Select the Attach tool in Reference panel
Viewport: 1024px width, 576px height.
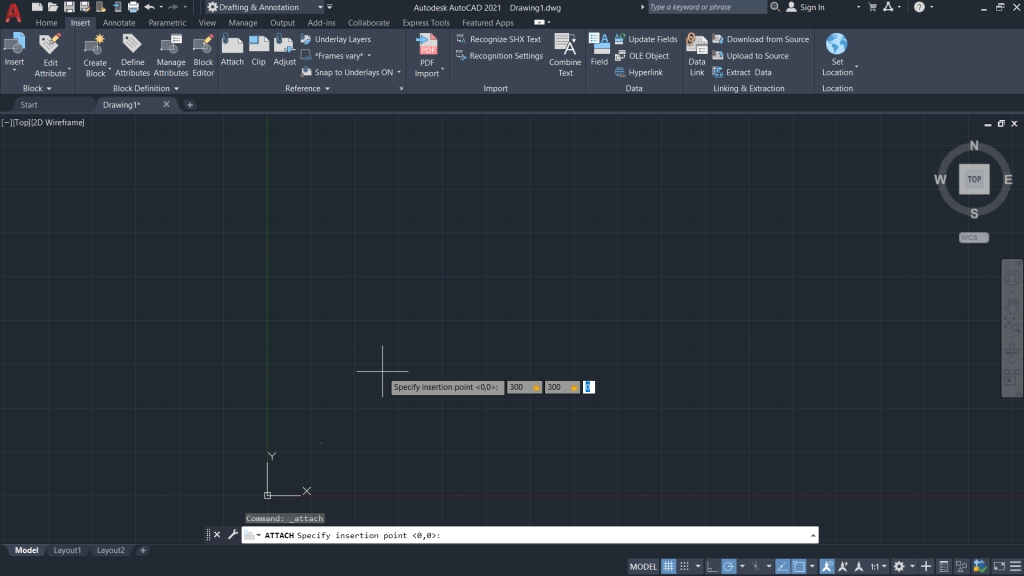[x=232, y=54]
